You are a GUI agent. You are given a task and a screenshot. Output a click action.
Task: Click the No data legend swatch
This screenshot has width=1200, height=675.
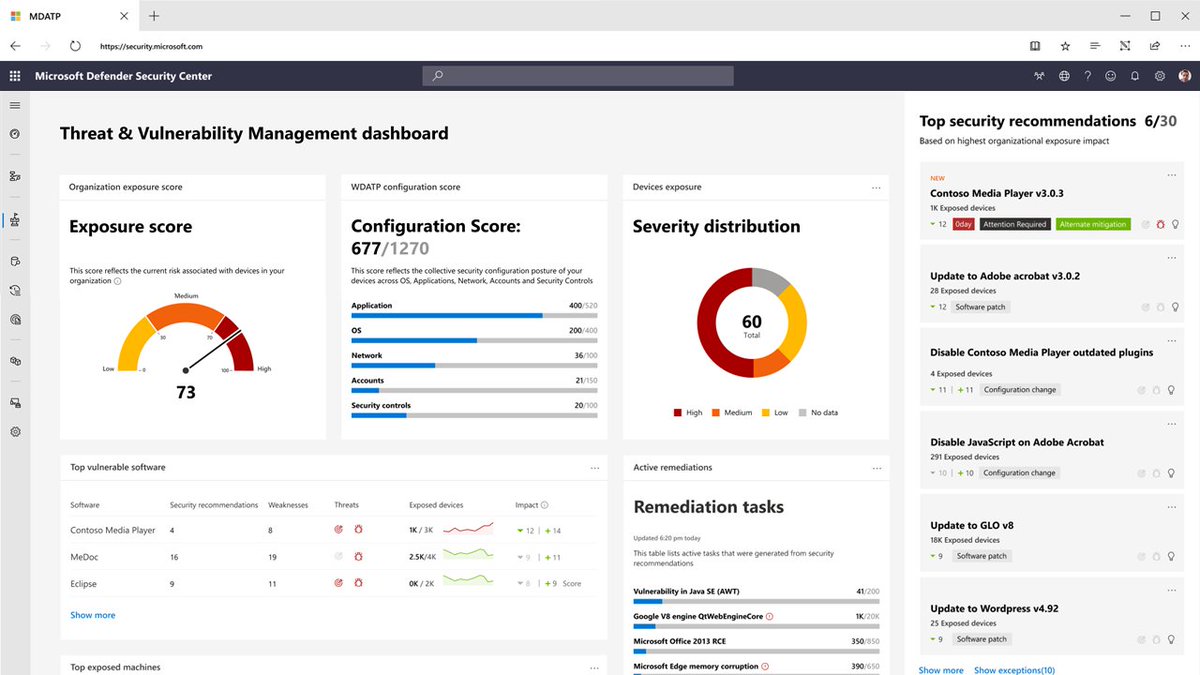tap(803, 412)
